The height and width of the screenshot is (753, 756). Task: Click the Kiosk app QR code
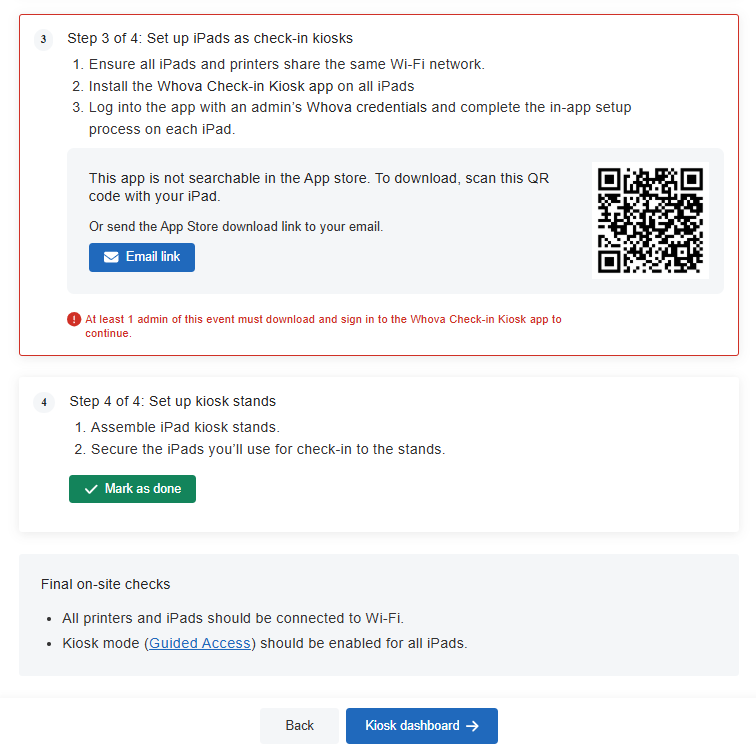[x=650, y=220]
